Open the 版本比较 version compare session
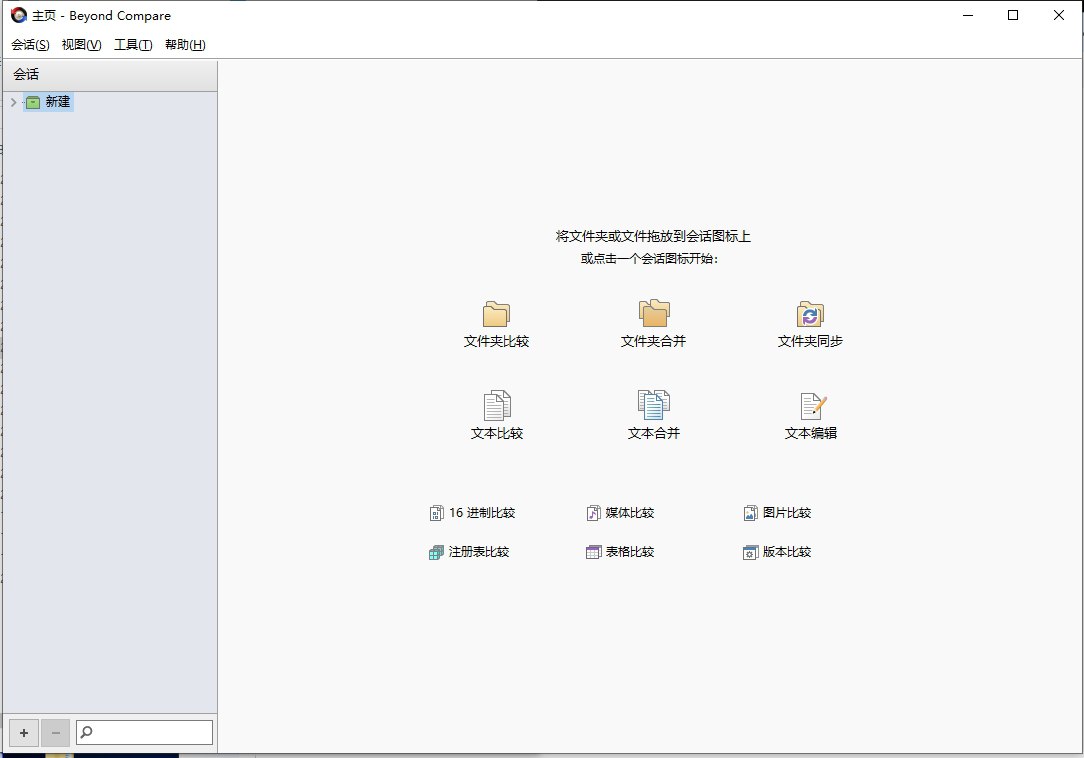This screenshot has width=1084, height=758. coord(777,552)
